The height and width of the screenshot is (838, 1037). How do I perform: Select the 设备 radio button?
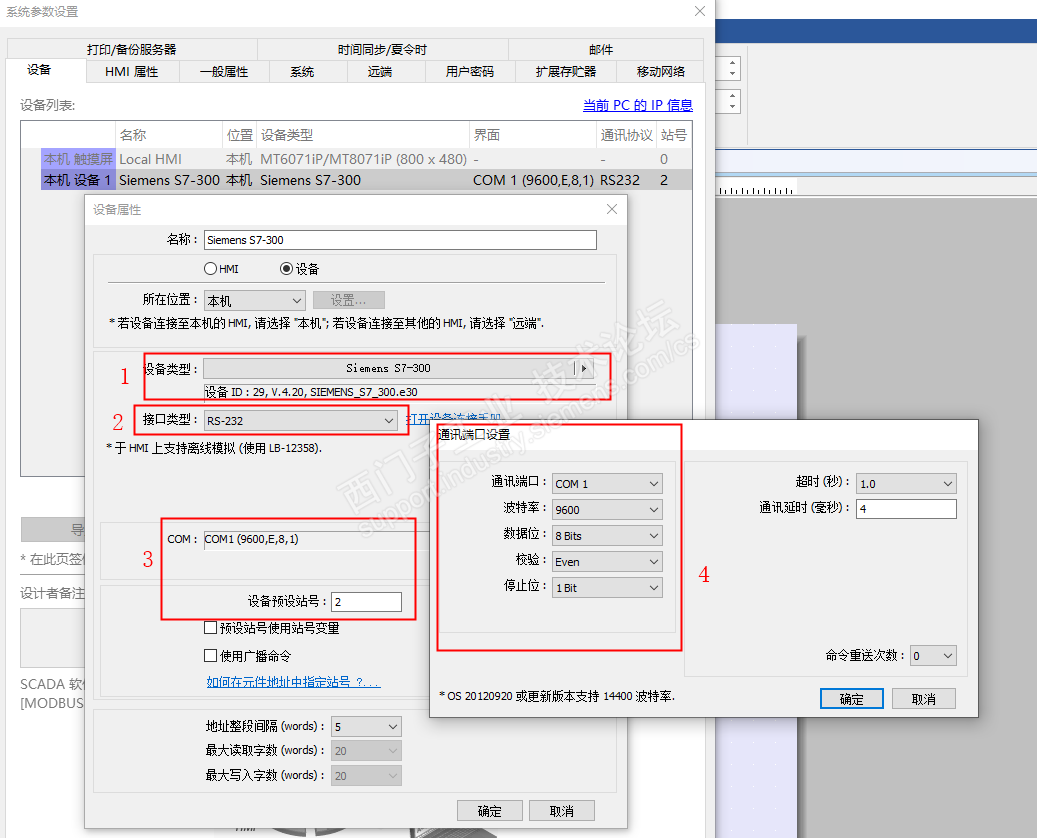click(x=286, y=269)
